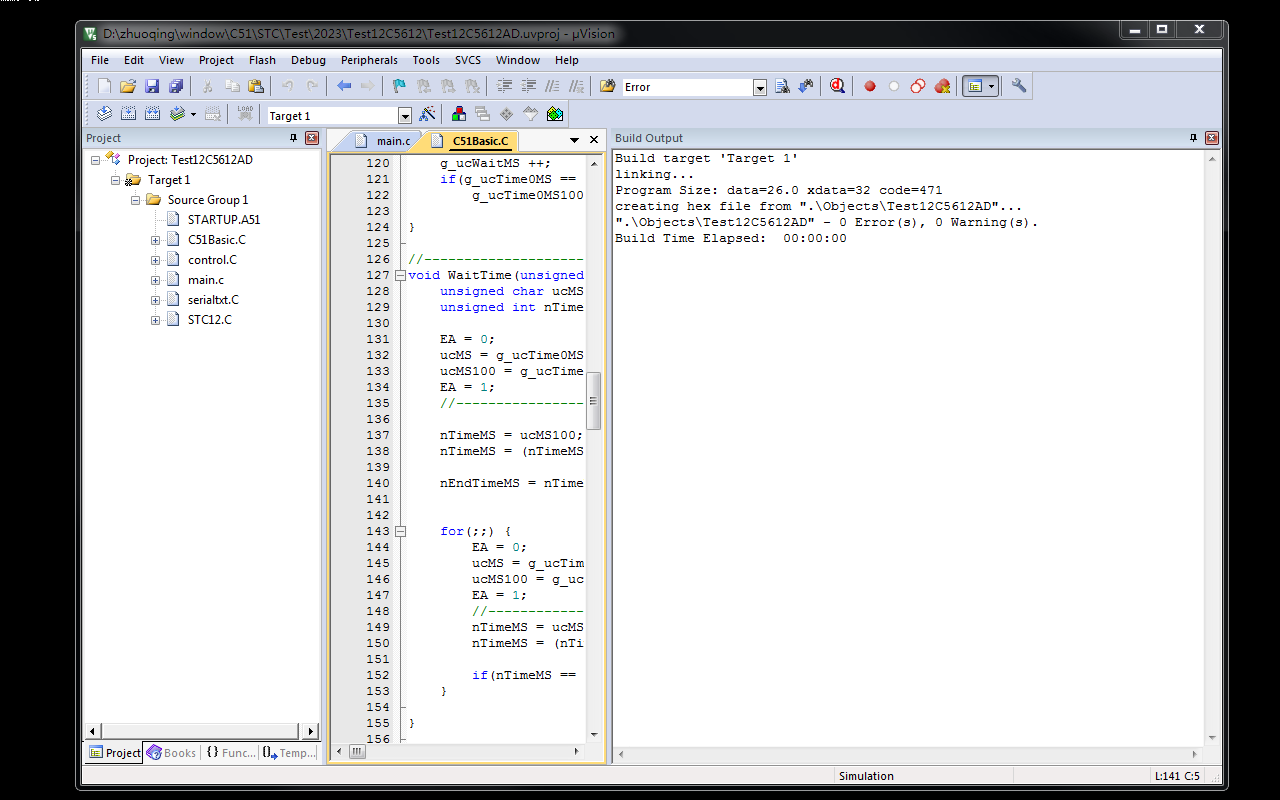Switch to the Templates panel tab
This screenshot has height=800, width=1280.
coord(289,753)
